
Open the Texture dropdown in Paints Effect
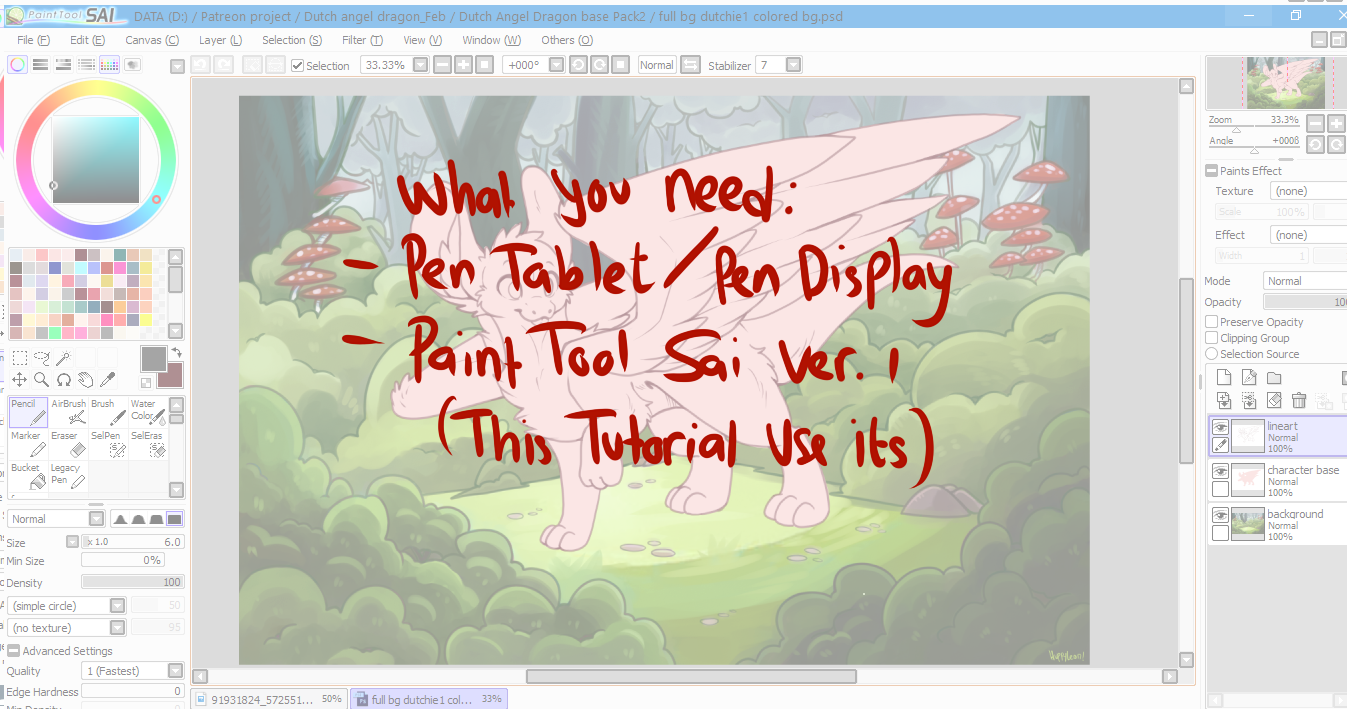(x=1308, y=191)
